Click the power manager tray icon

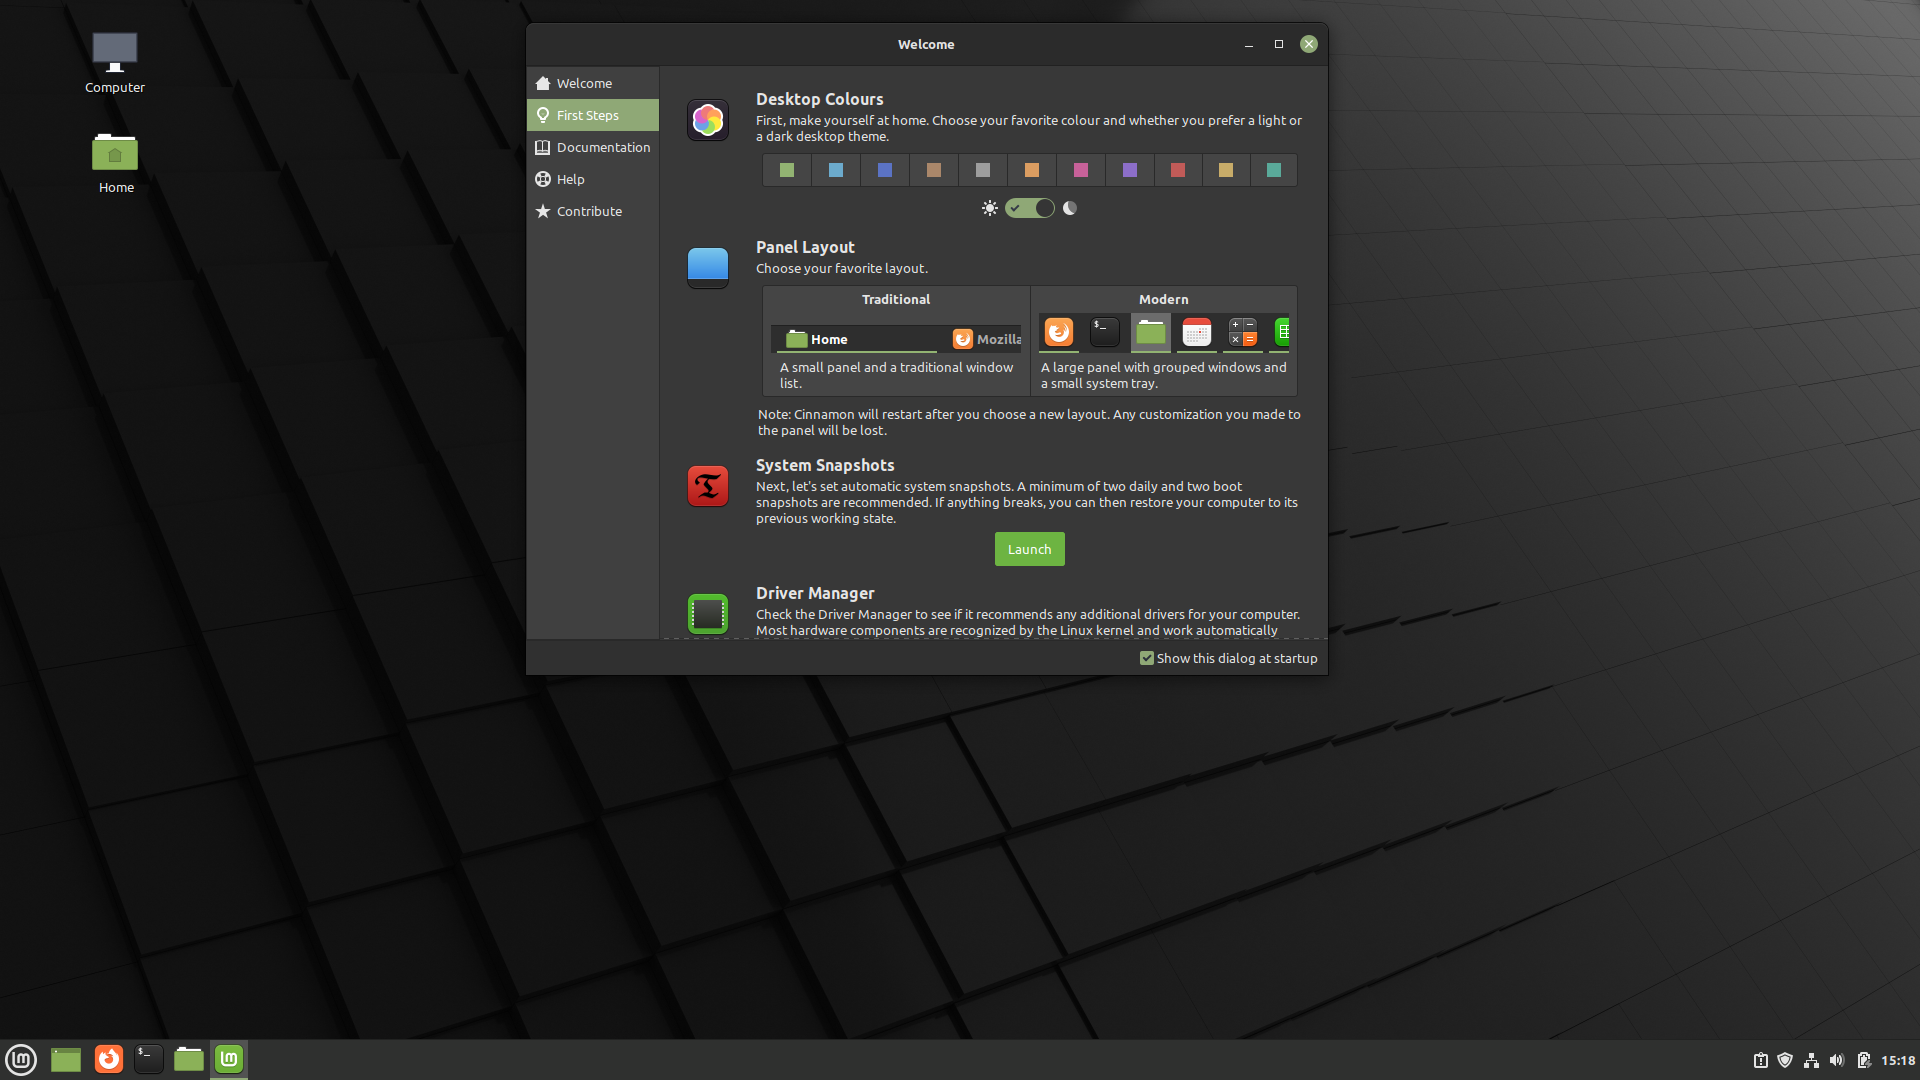click(x=1863, y=1060)
